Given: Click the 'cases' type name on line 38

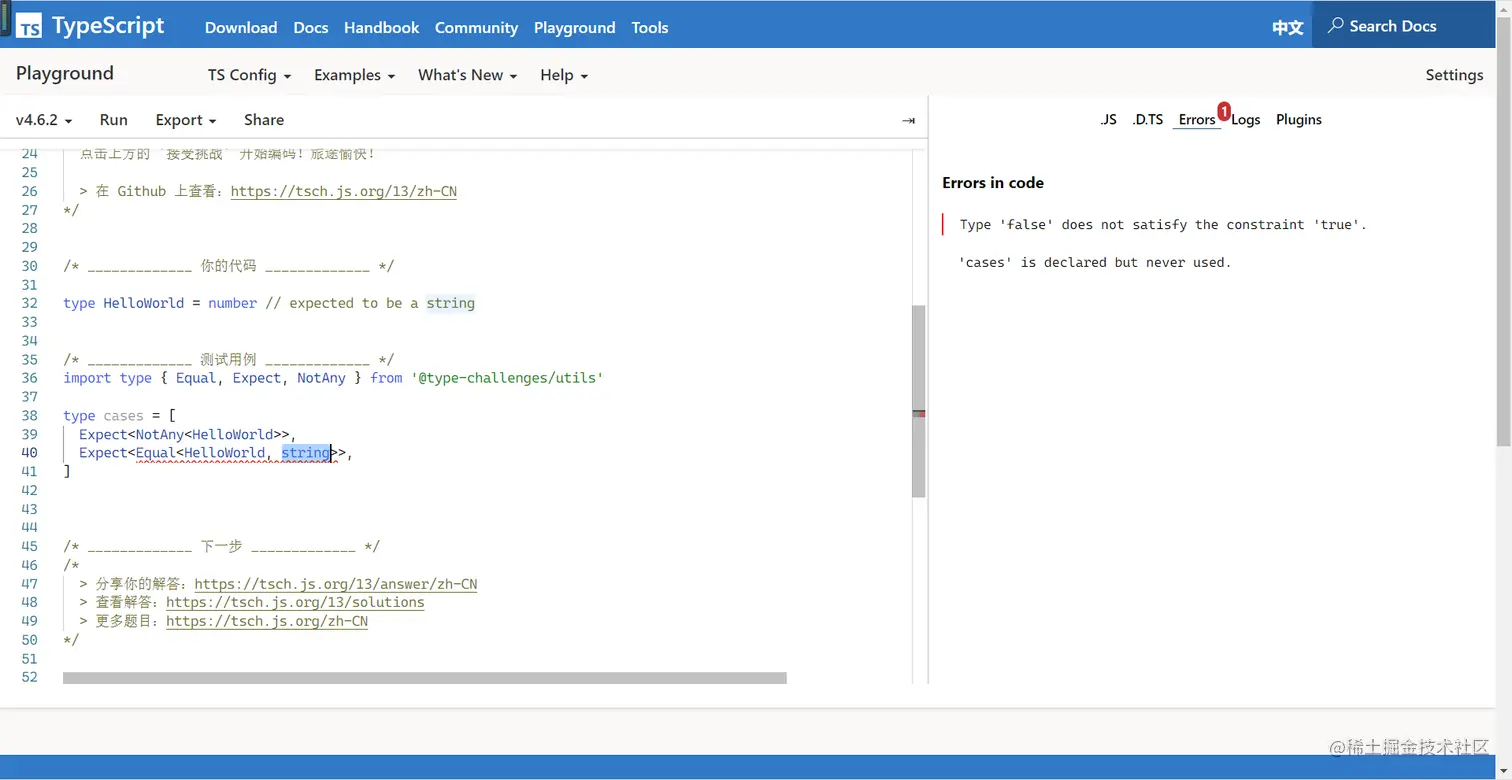Looking at the screenshot, I should [123, 415].
